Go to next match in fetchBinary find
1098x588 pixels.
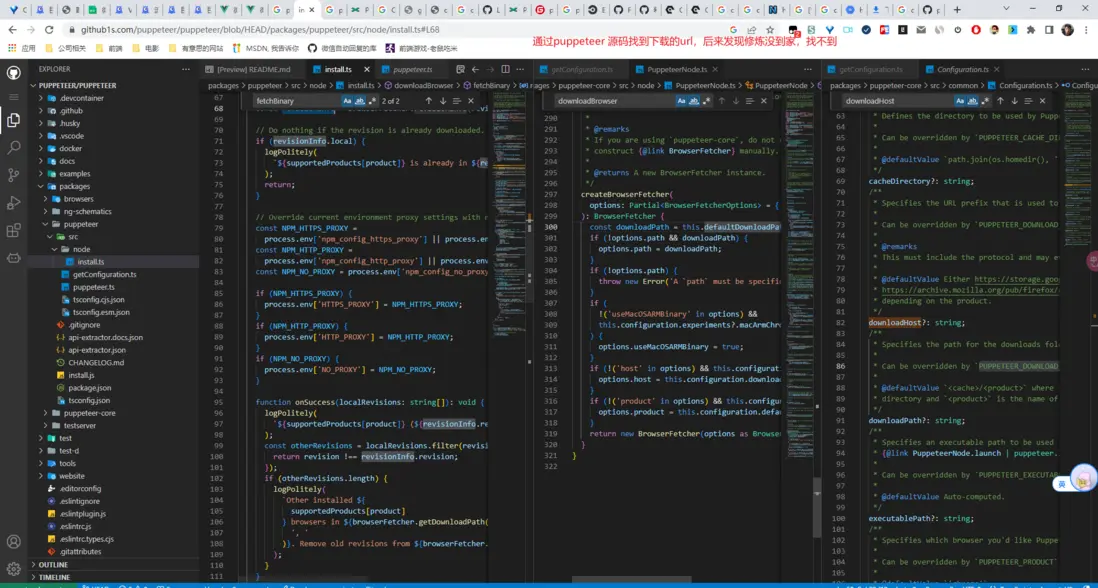click(x=443, y=101)
